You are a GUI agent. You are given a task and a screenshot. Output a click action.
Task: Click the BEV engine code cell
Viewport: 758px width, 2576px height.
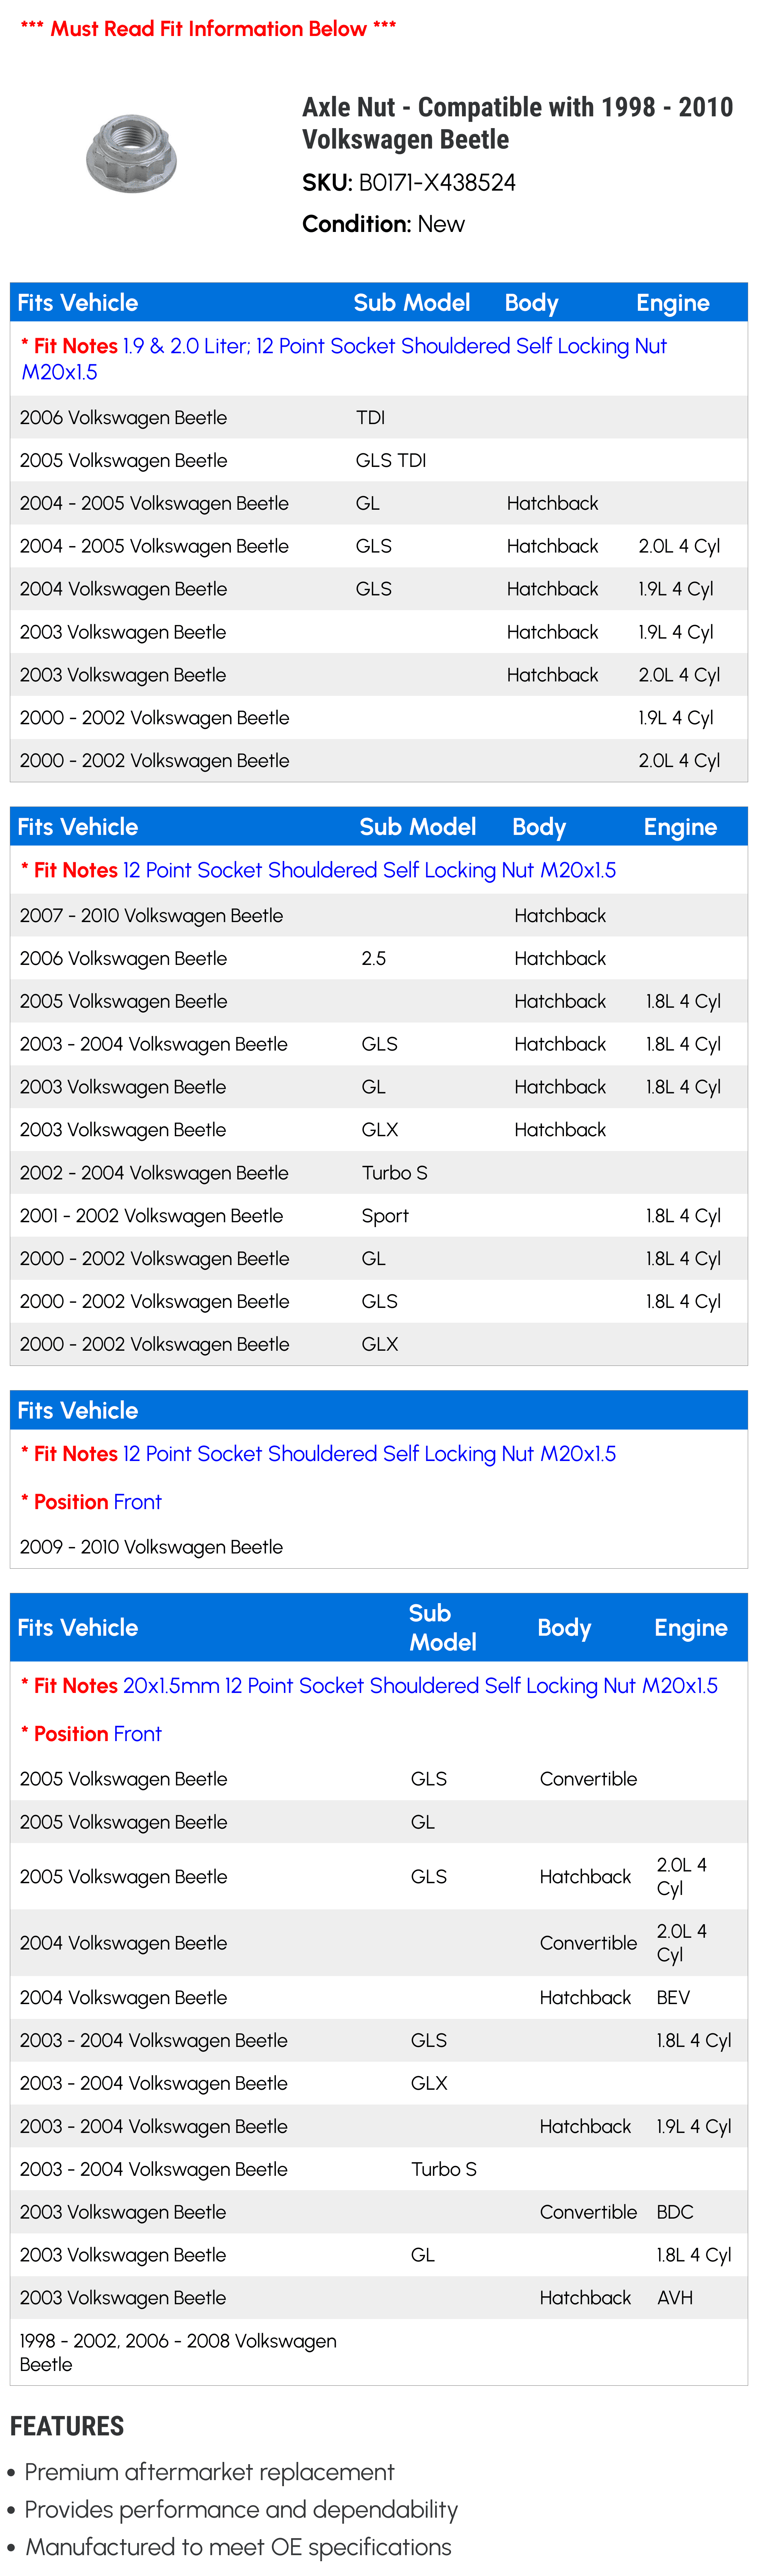coord(673,1998)
